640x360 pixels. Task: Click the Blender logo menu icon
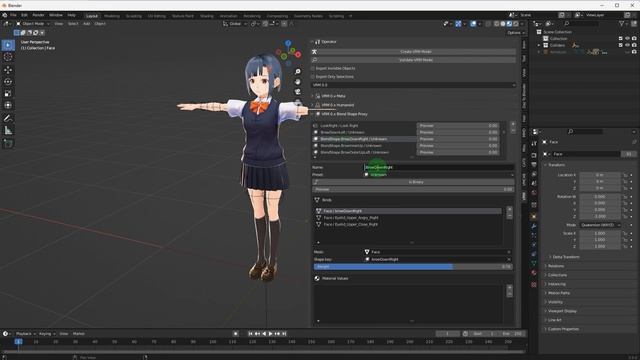point(4,15)
